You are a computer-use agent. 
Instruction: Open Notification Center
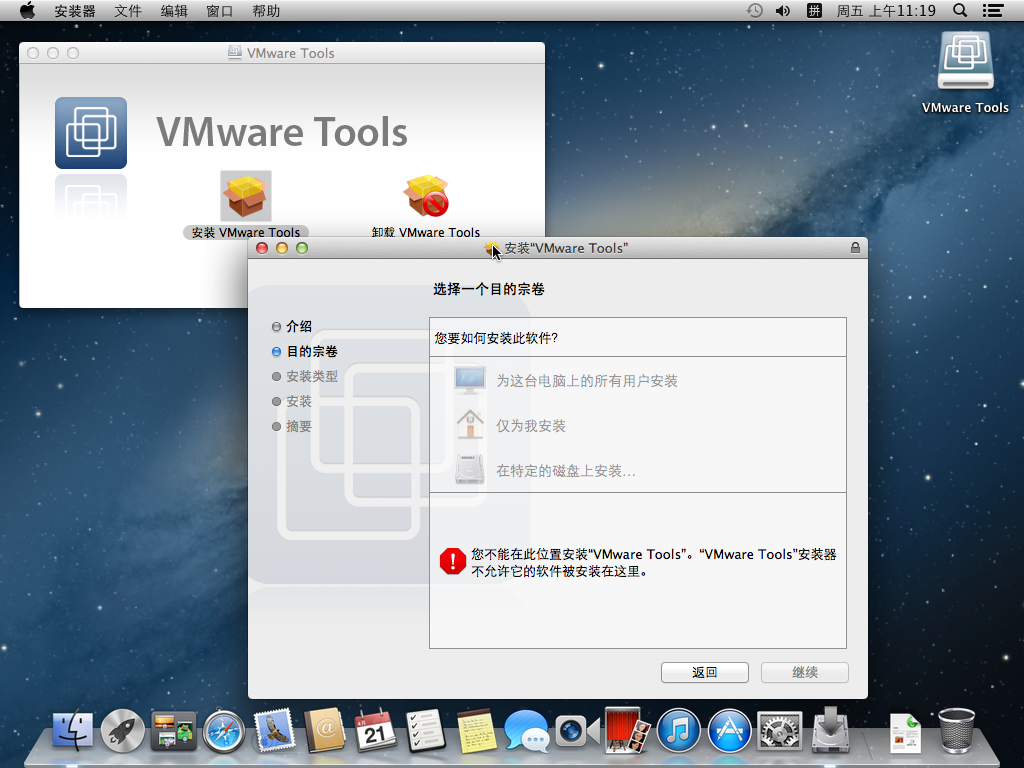993,10
